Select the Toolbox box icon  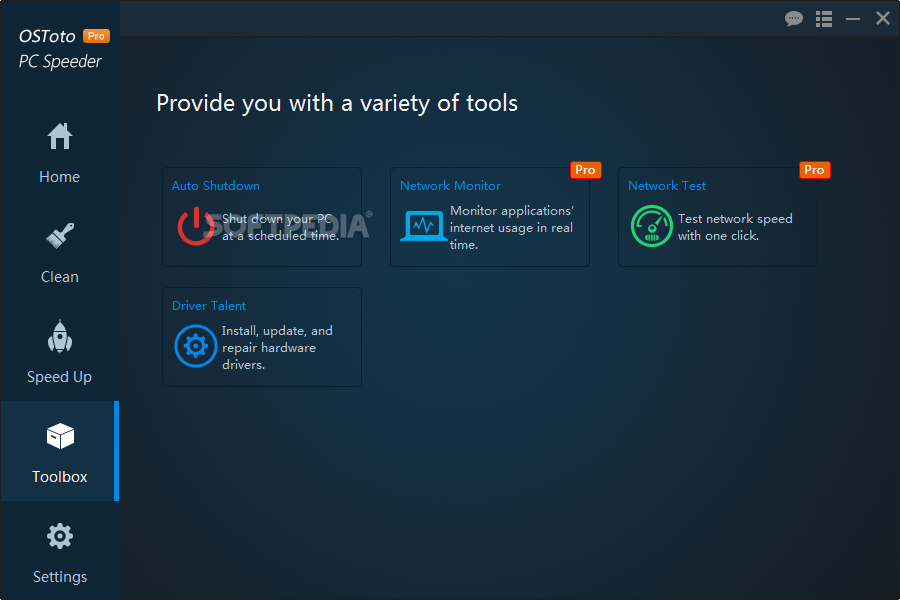click(x=60, y=436)
